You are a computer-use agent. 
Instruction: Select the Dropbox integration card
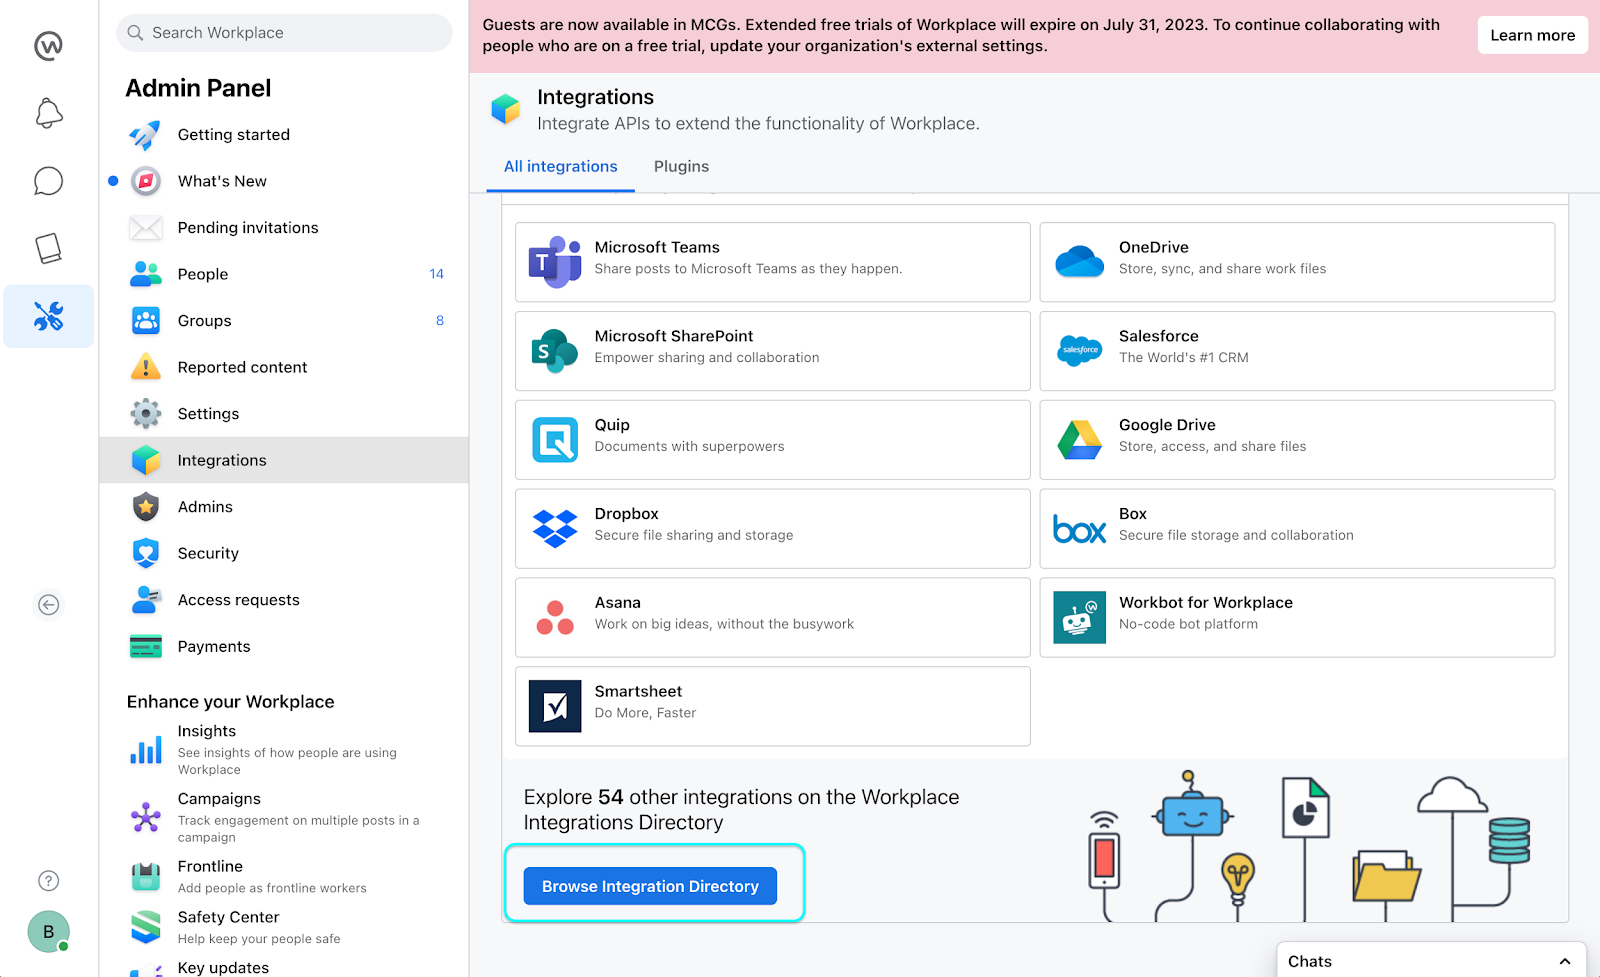(772, 529)
